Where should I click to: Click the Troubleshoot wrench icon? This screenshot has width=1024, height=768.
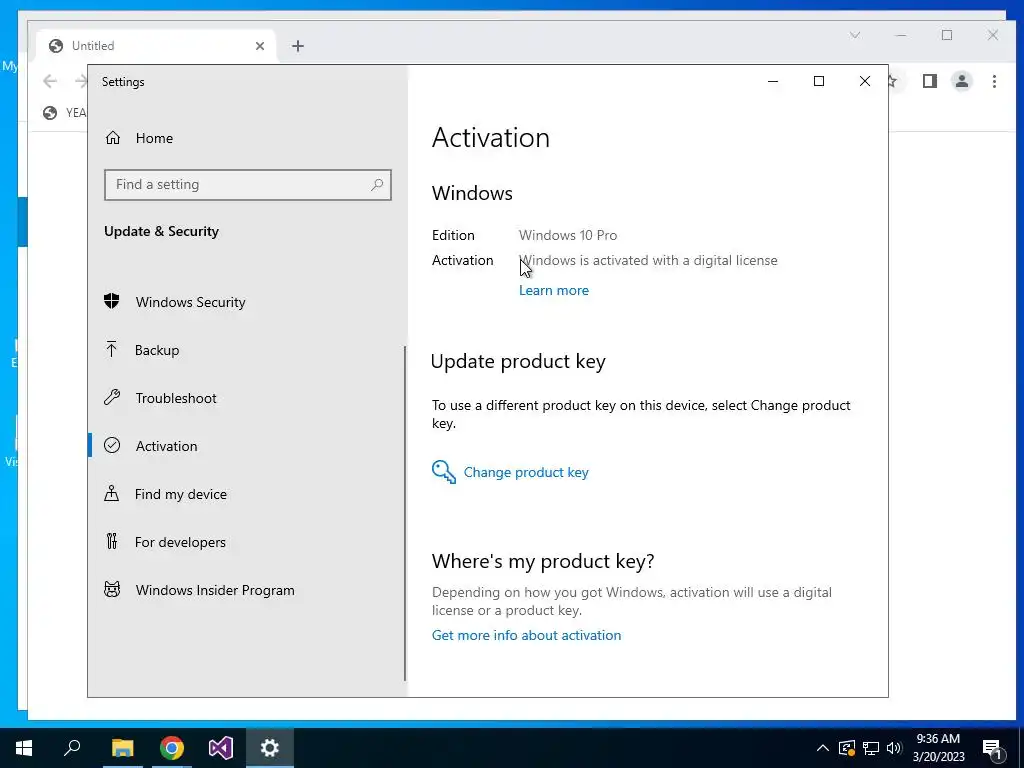(x=112, y=397)
